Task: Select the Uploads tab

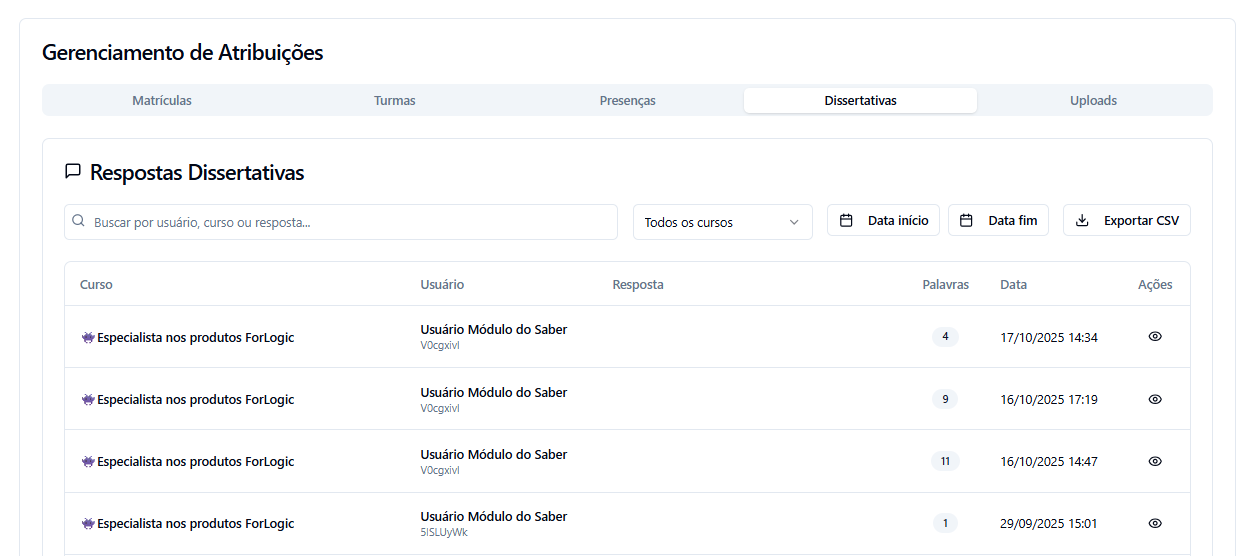Action: click(x=1093, y=101)
